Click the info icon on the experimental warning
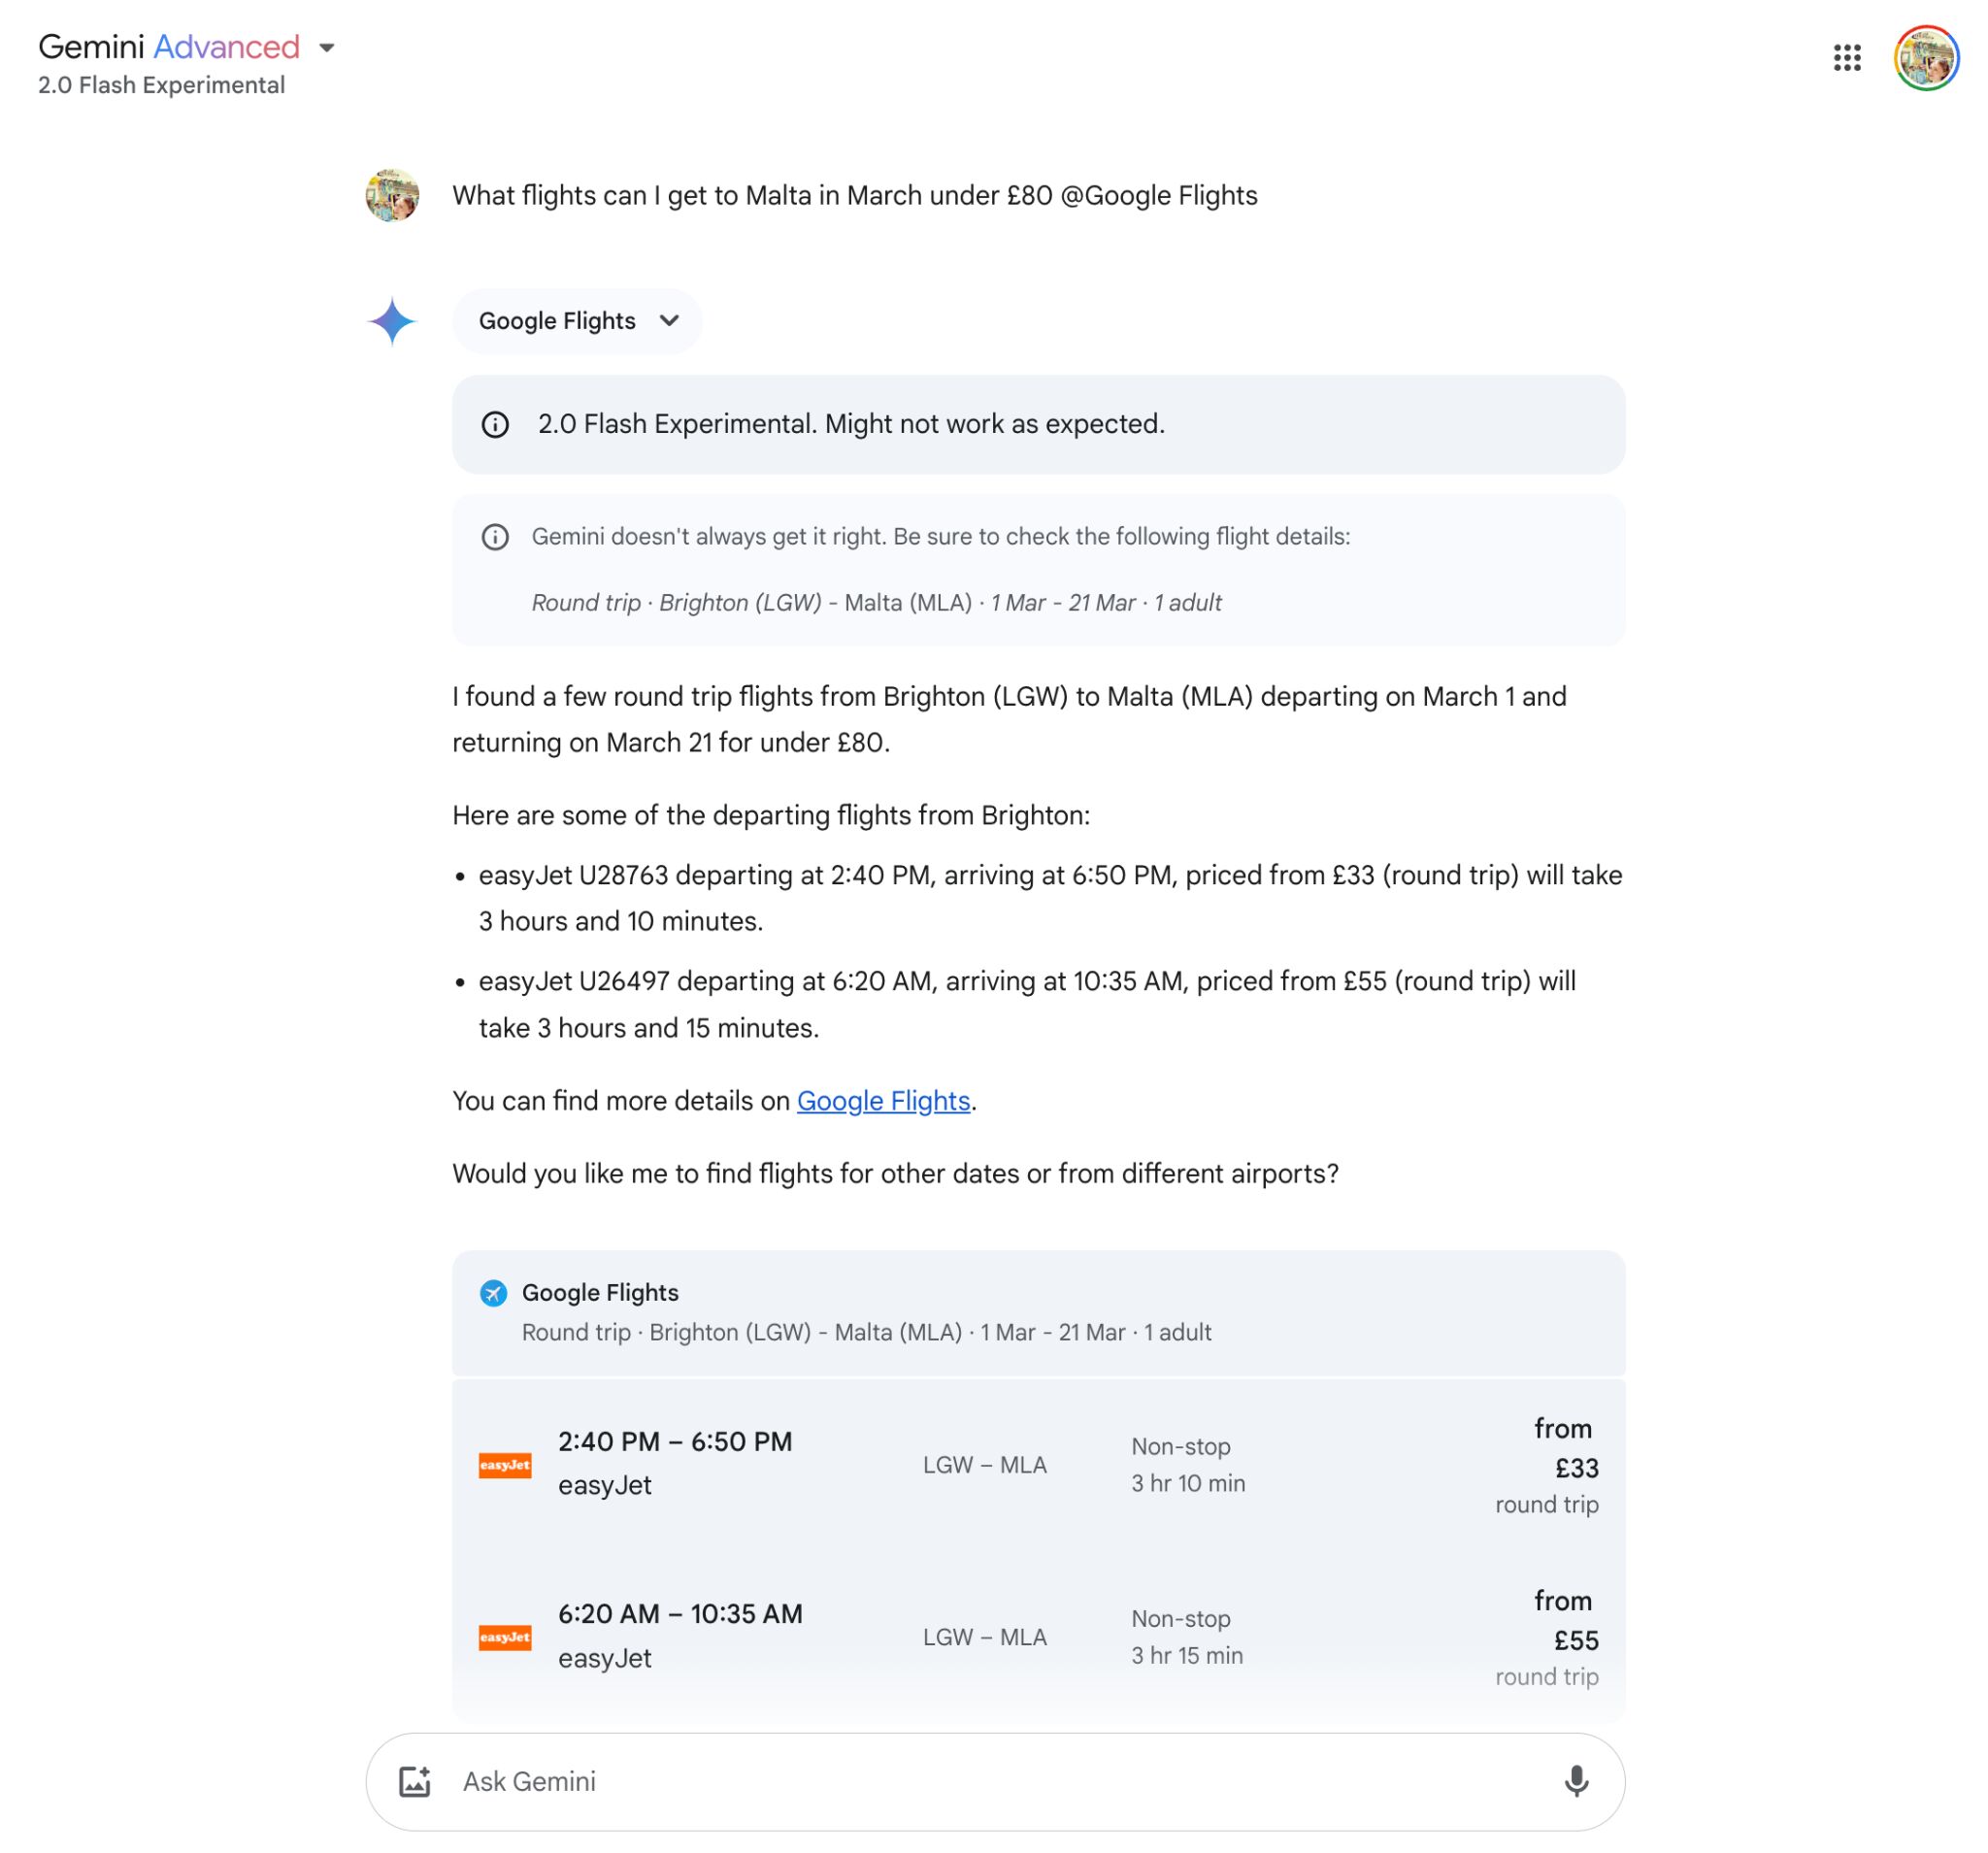The image size is (1988, 1853). pyautogui.click(x=497, y=423)
